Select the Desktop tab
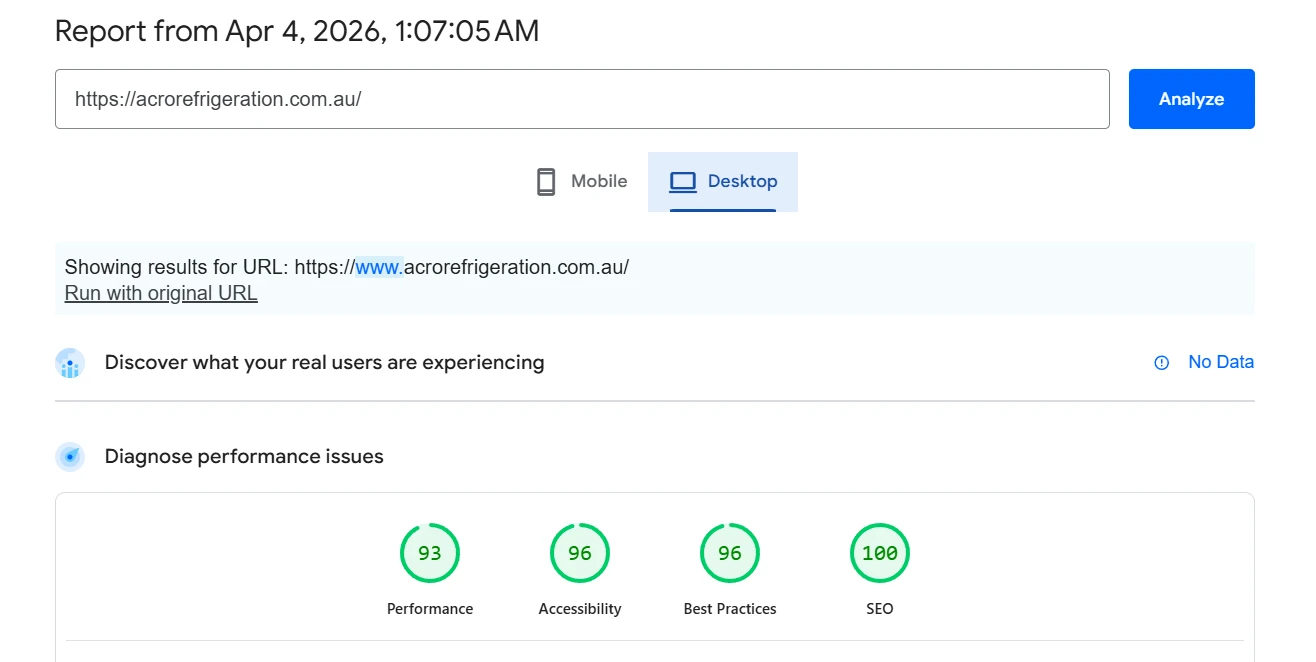Screen dimensions: 1316x662 point(723,182)
